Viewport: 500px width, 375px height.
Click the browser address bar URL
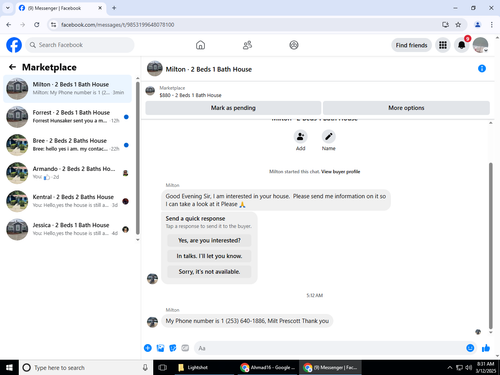(x=117, y=25)
